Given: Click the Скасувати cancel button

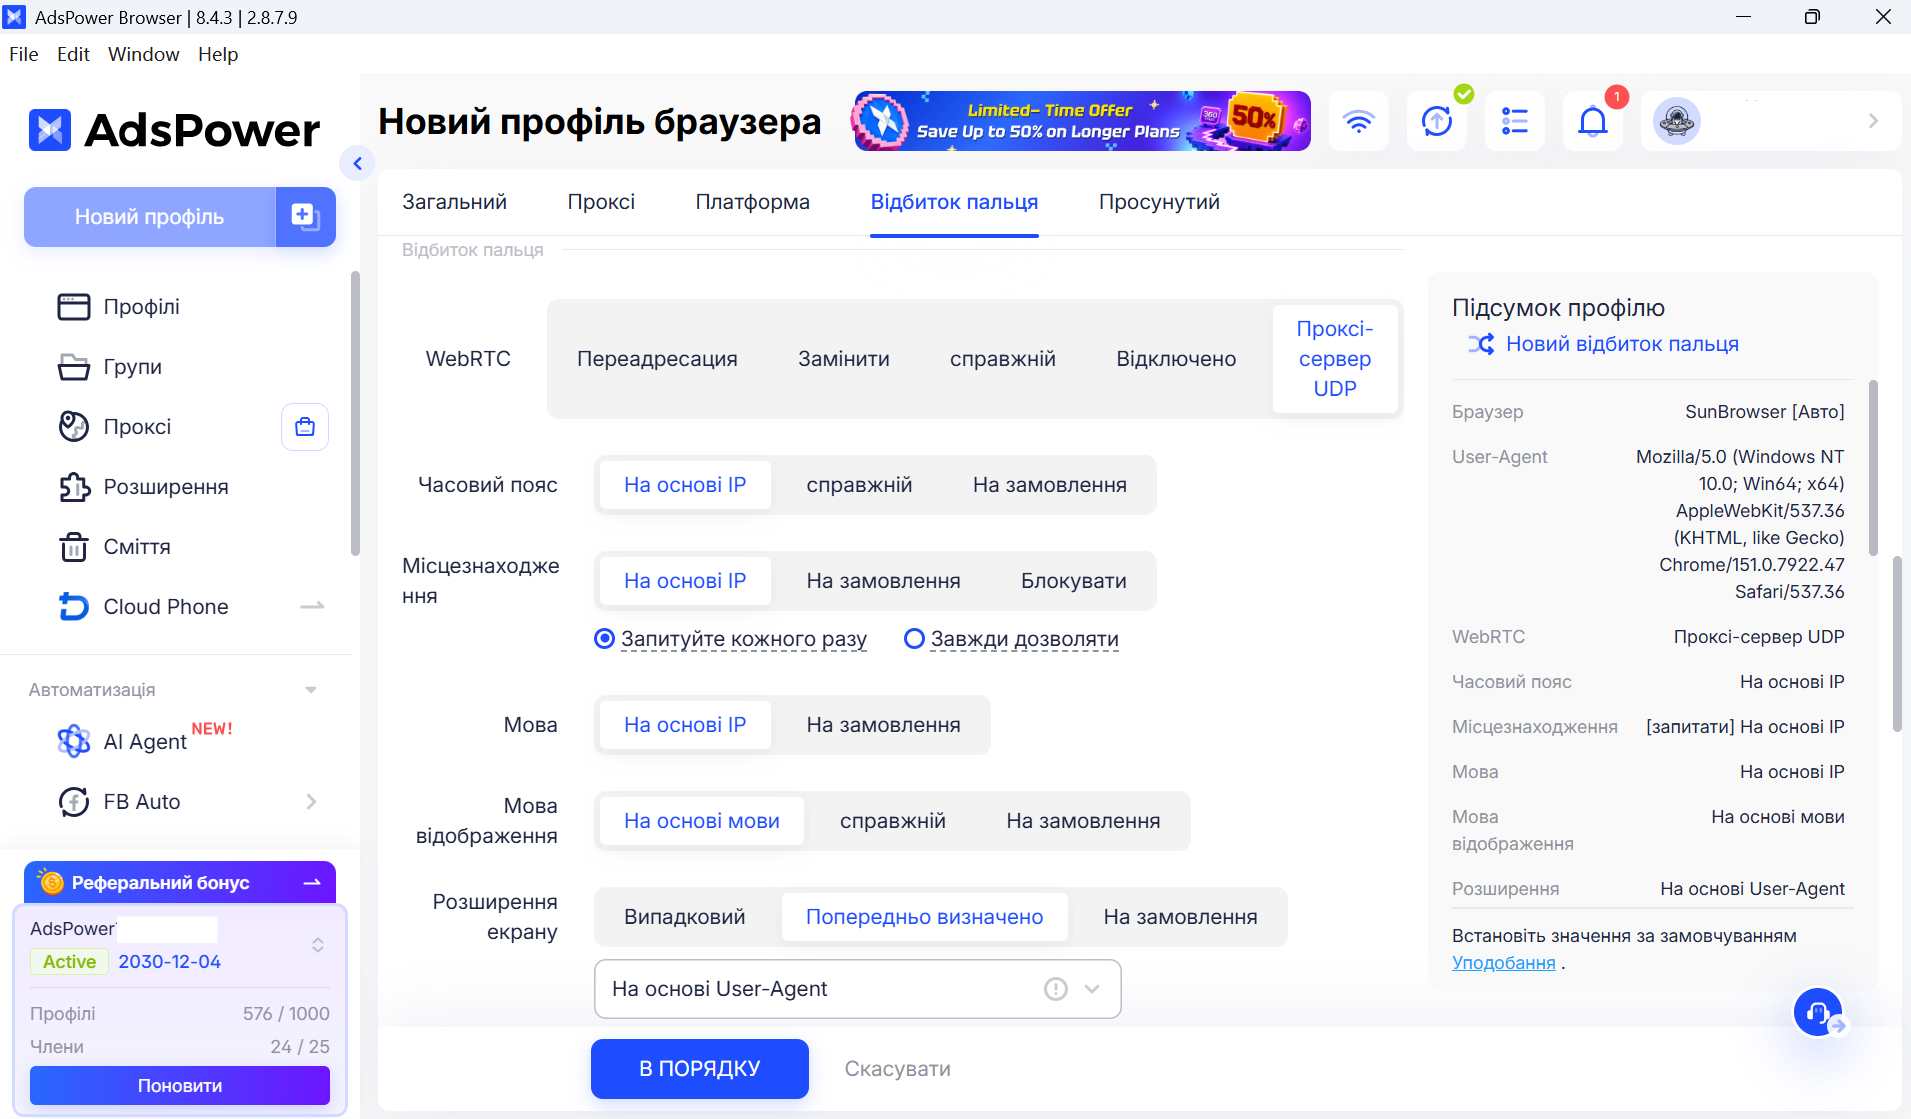Looking at the screenshot, I should coord(898,1069).
